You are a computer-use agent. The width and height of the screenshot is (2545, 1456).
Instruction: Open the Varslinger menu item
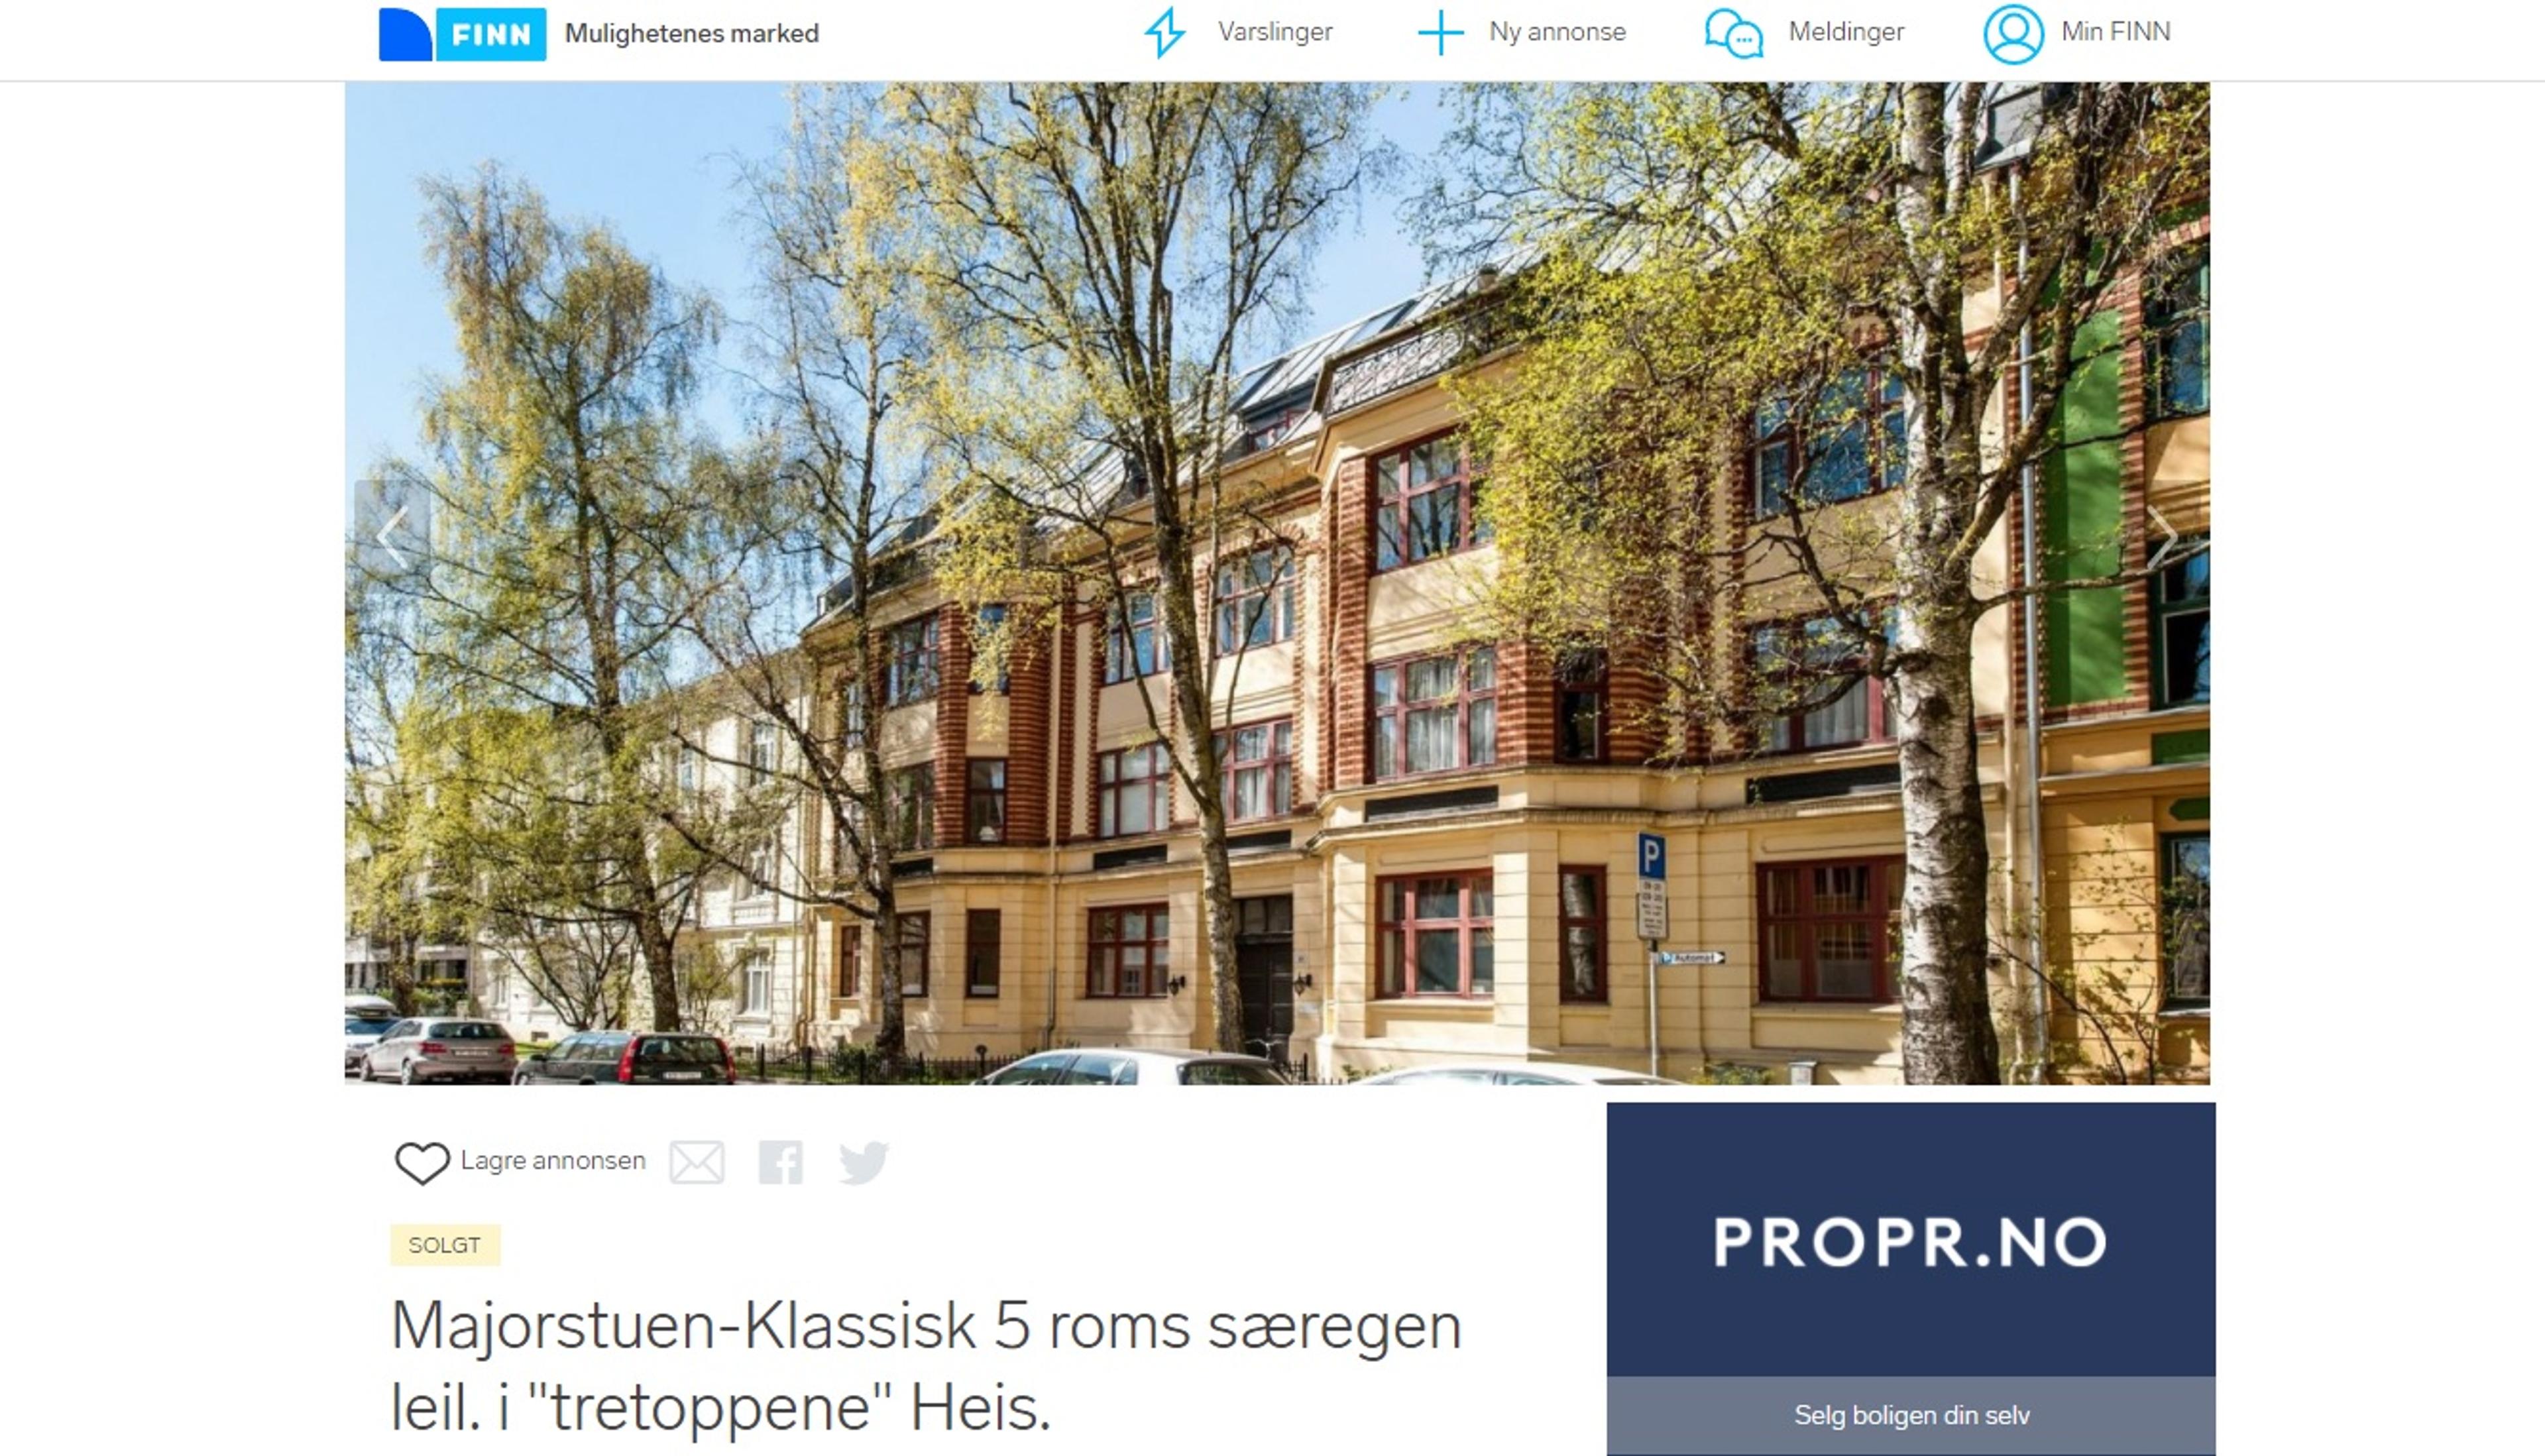click(x=1274, y=32)
